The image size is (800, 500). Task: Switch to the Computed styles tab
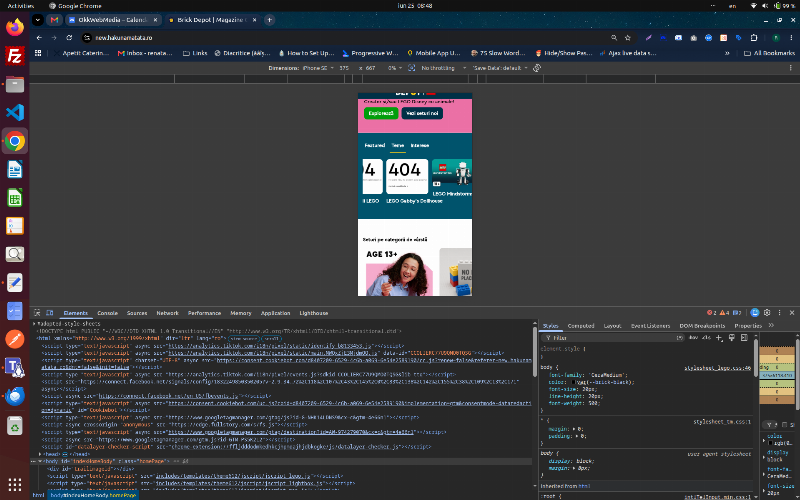(581, 325)
